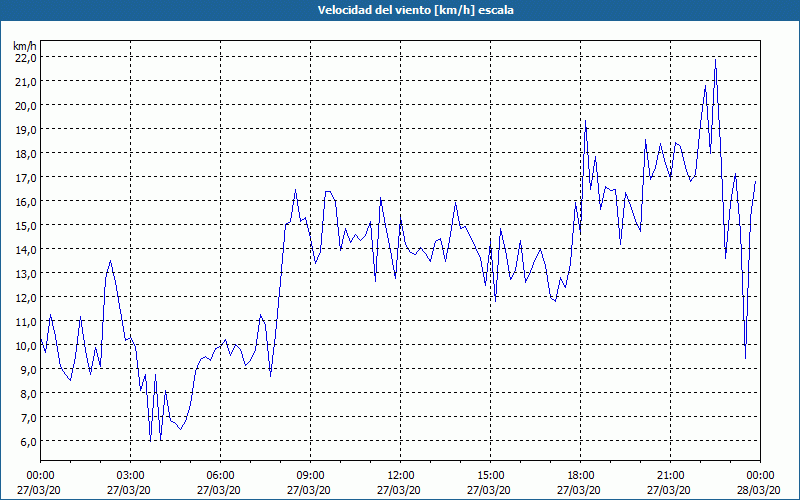Viewport: 800px width, 500px height.
Task: Pick the '8,0' y-axis value
Action: (x=28, y=393)
